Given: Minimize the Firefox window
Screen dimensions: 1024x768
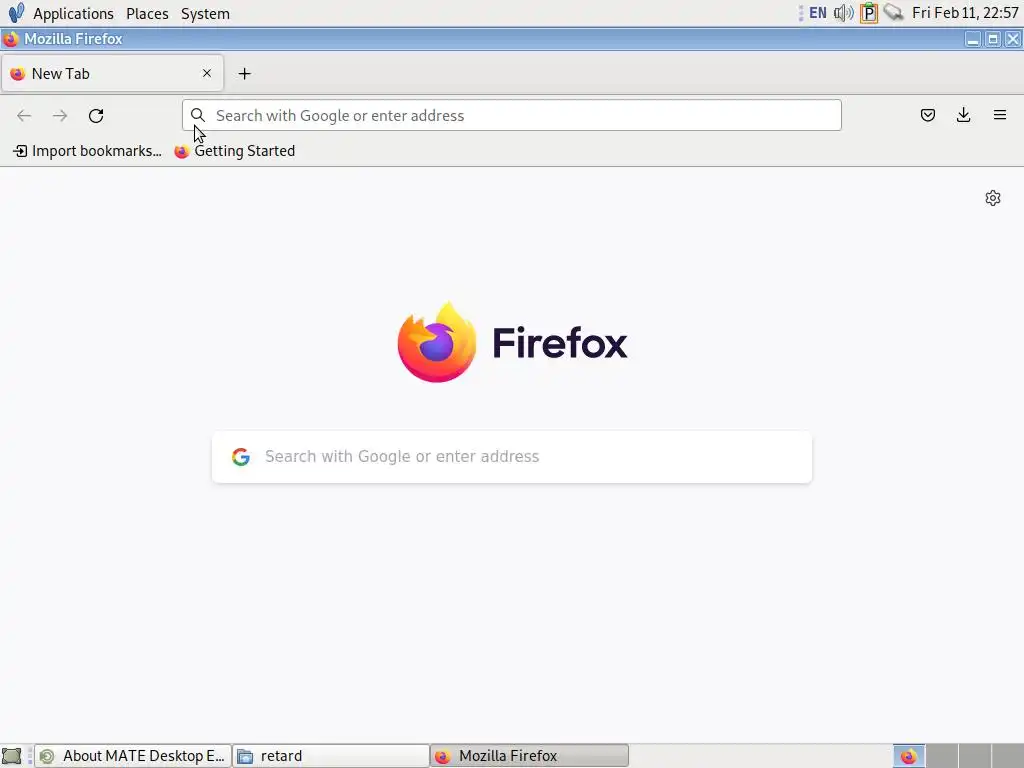Looking at the screenshot, I should point(973,39).
